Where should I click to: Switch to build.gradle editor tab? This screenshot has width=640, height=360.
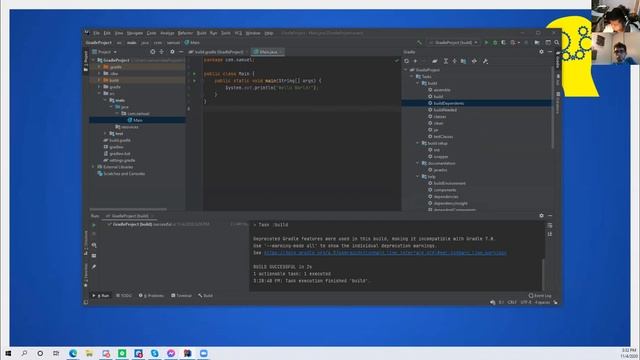216,52
